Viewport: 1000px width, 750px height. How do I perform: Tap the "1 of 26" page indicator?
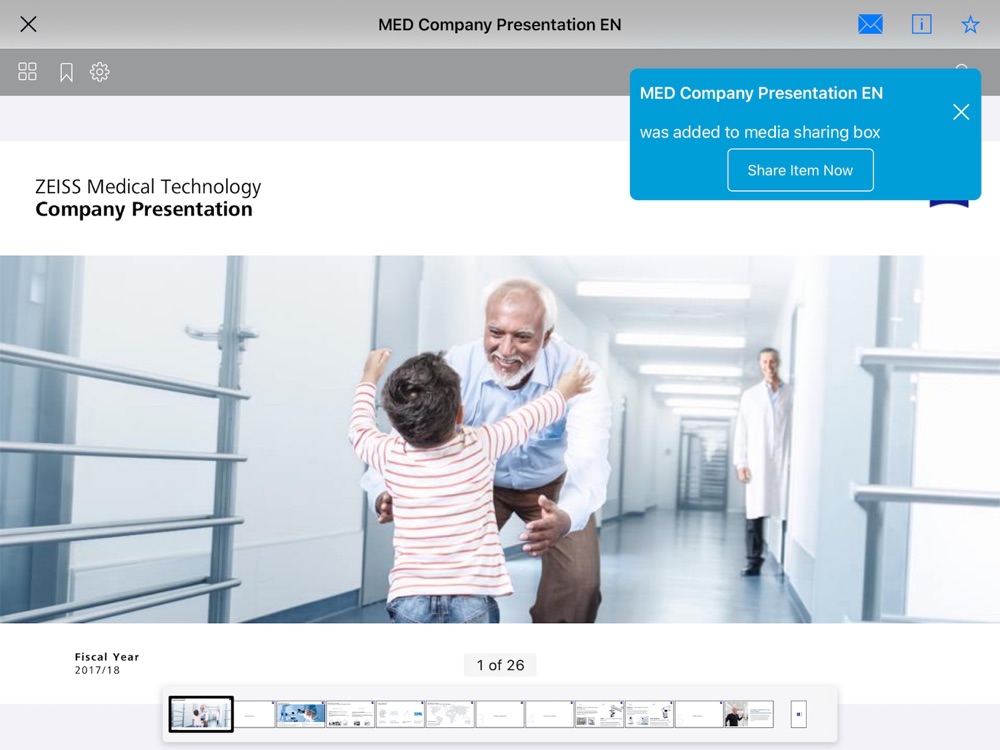(500, 665)
